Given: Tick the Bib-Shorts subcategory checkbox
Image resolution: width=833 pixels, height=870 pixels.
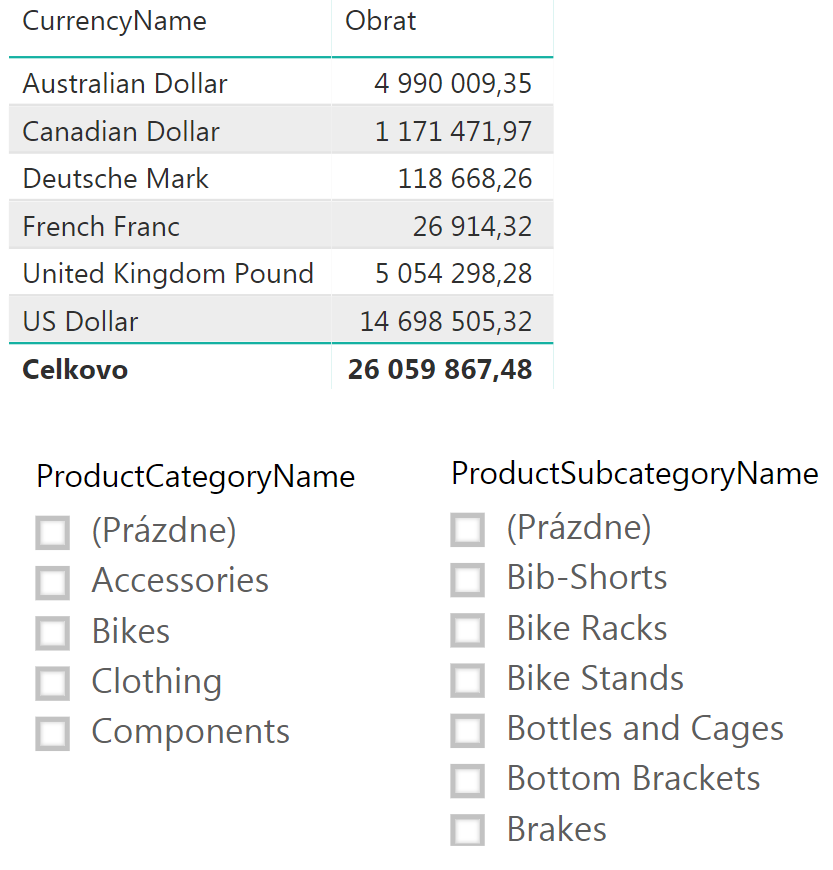Looking at the screenshot, I should click(467, 580).
